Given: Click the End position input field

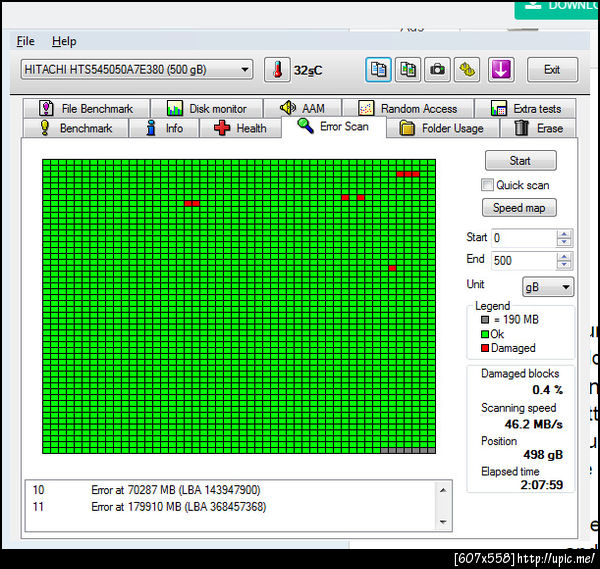Looking at the screenshot, I should tap(523, 261).
